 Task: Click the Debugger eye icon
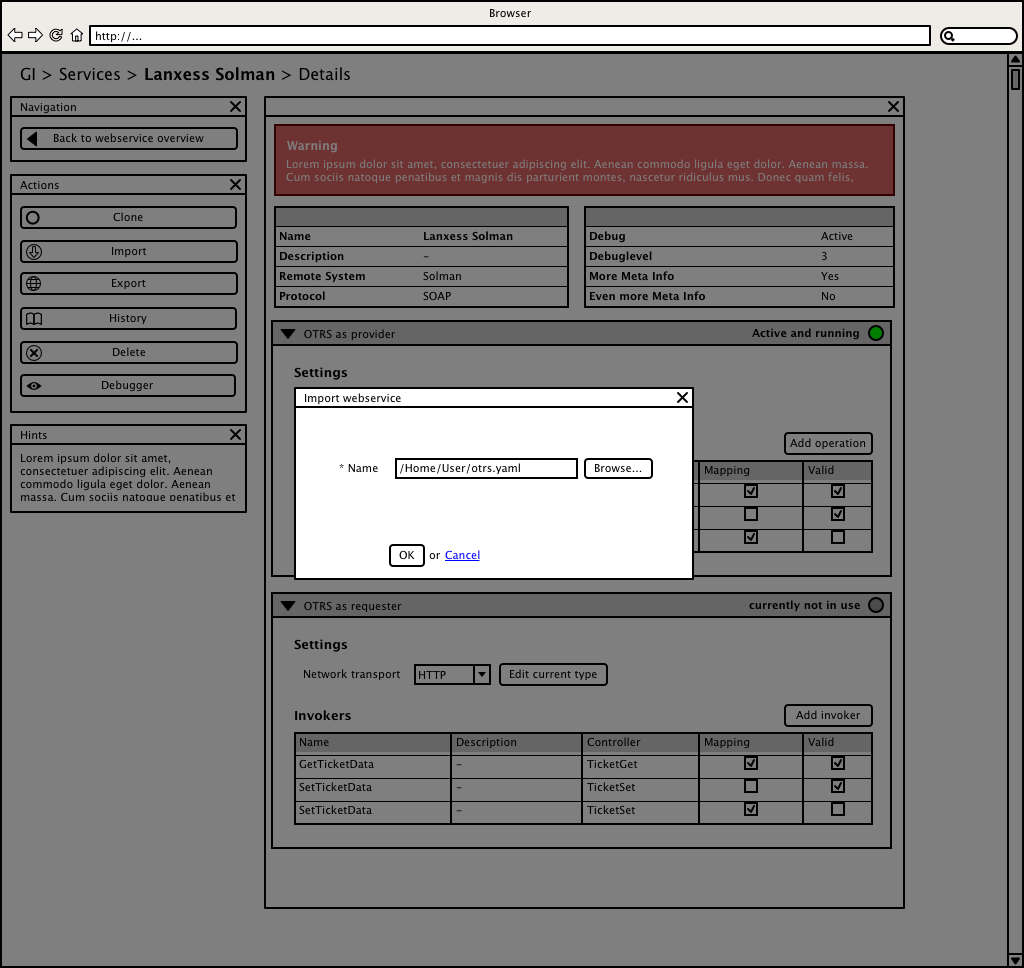click(x=33, y=386)
